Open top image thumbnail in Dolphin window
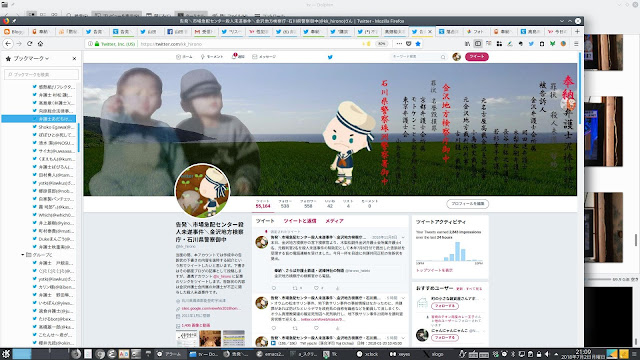 pos(604,52)
